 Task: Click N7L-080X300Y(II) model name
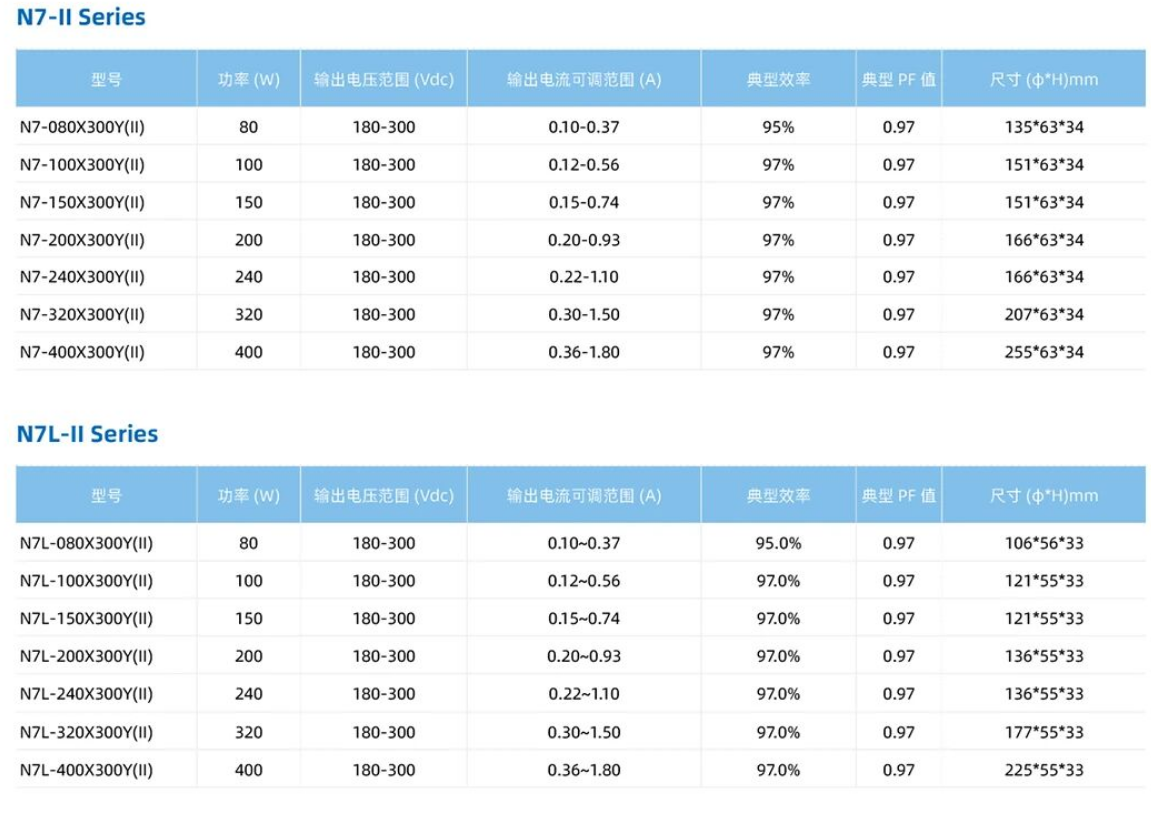click(87, 543)
